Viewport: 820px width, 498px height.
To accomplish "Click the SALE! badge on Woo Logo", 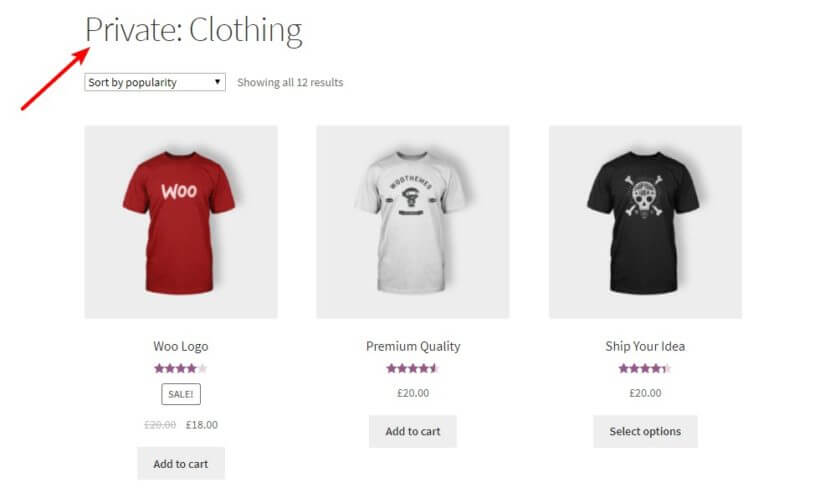I will [181, 394].
